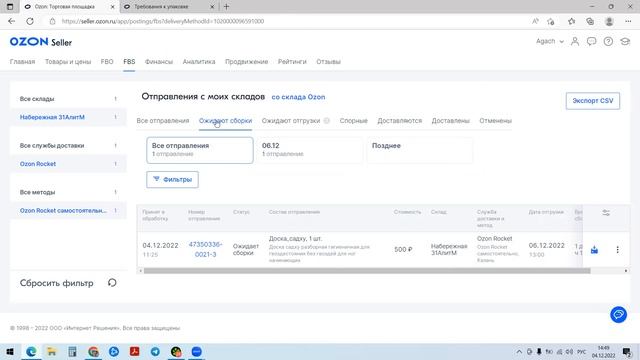Open the Windows Start menu
This screenshot has height=360, width=640.
(x=10, y=351)
